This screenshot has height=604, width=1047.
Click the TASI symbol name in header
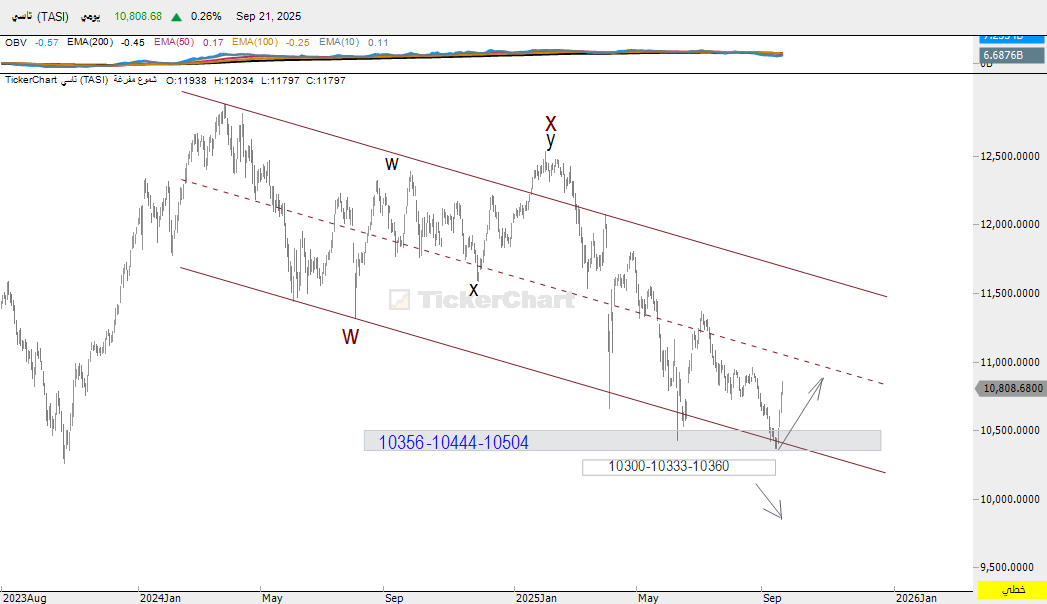click(40, 17)
